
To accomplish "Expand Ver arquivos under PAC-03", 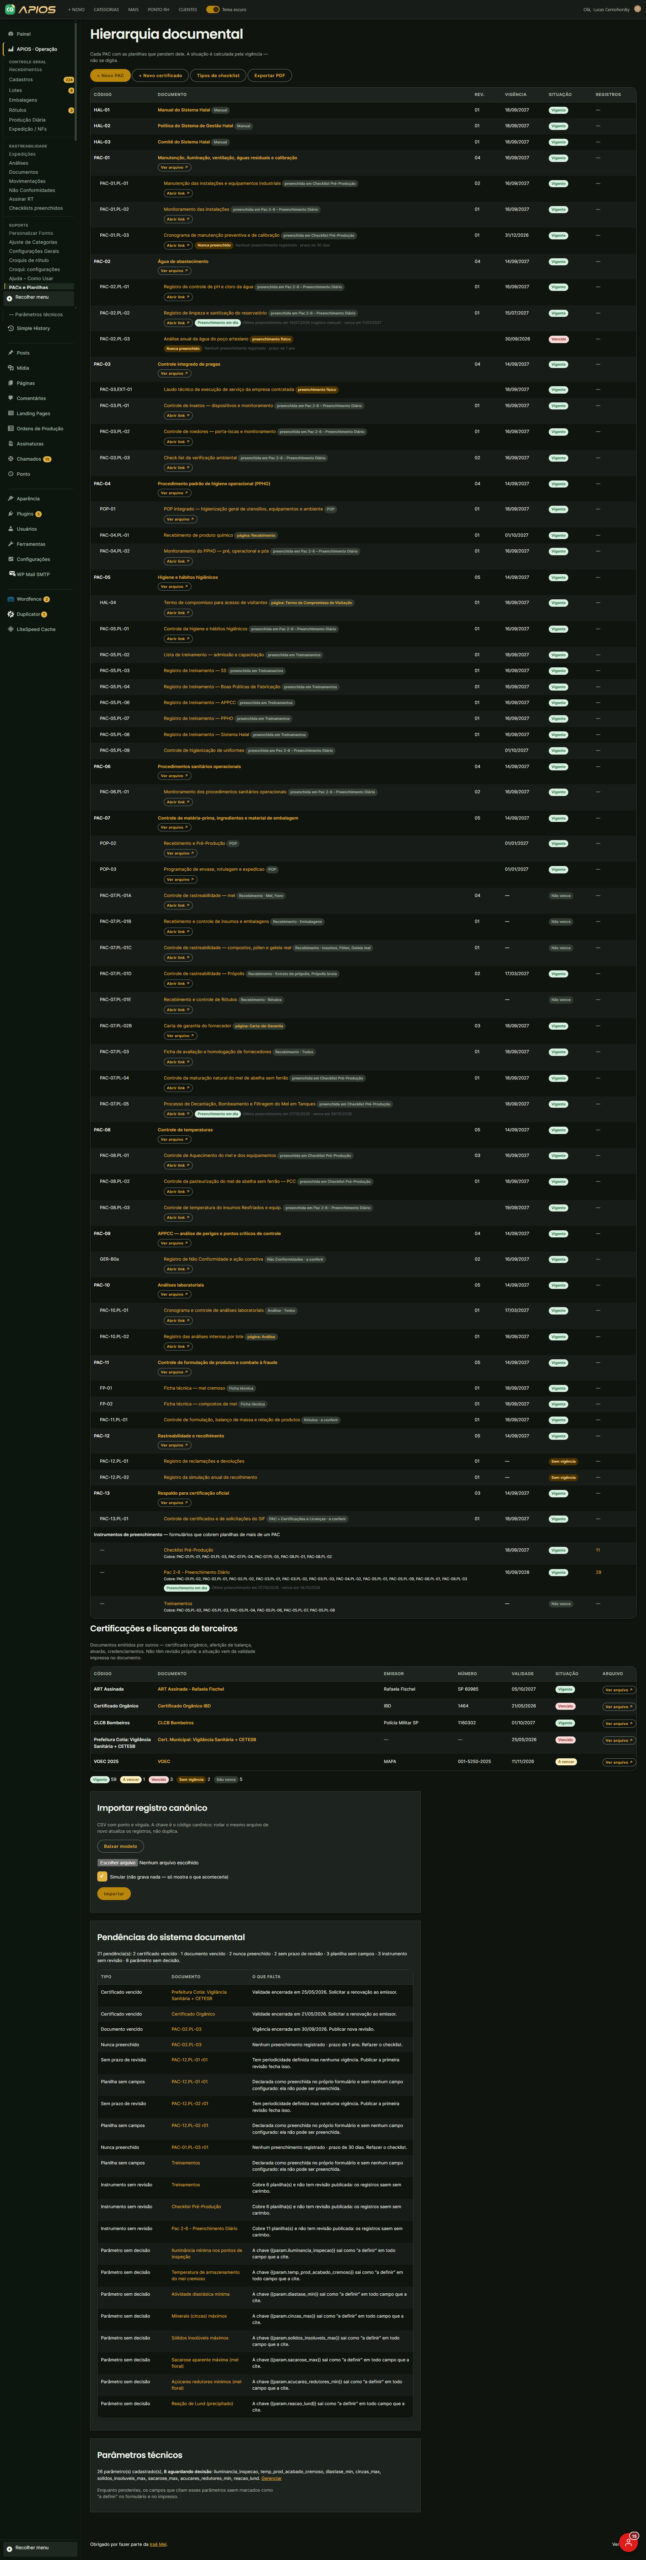I will click(174, 374).
